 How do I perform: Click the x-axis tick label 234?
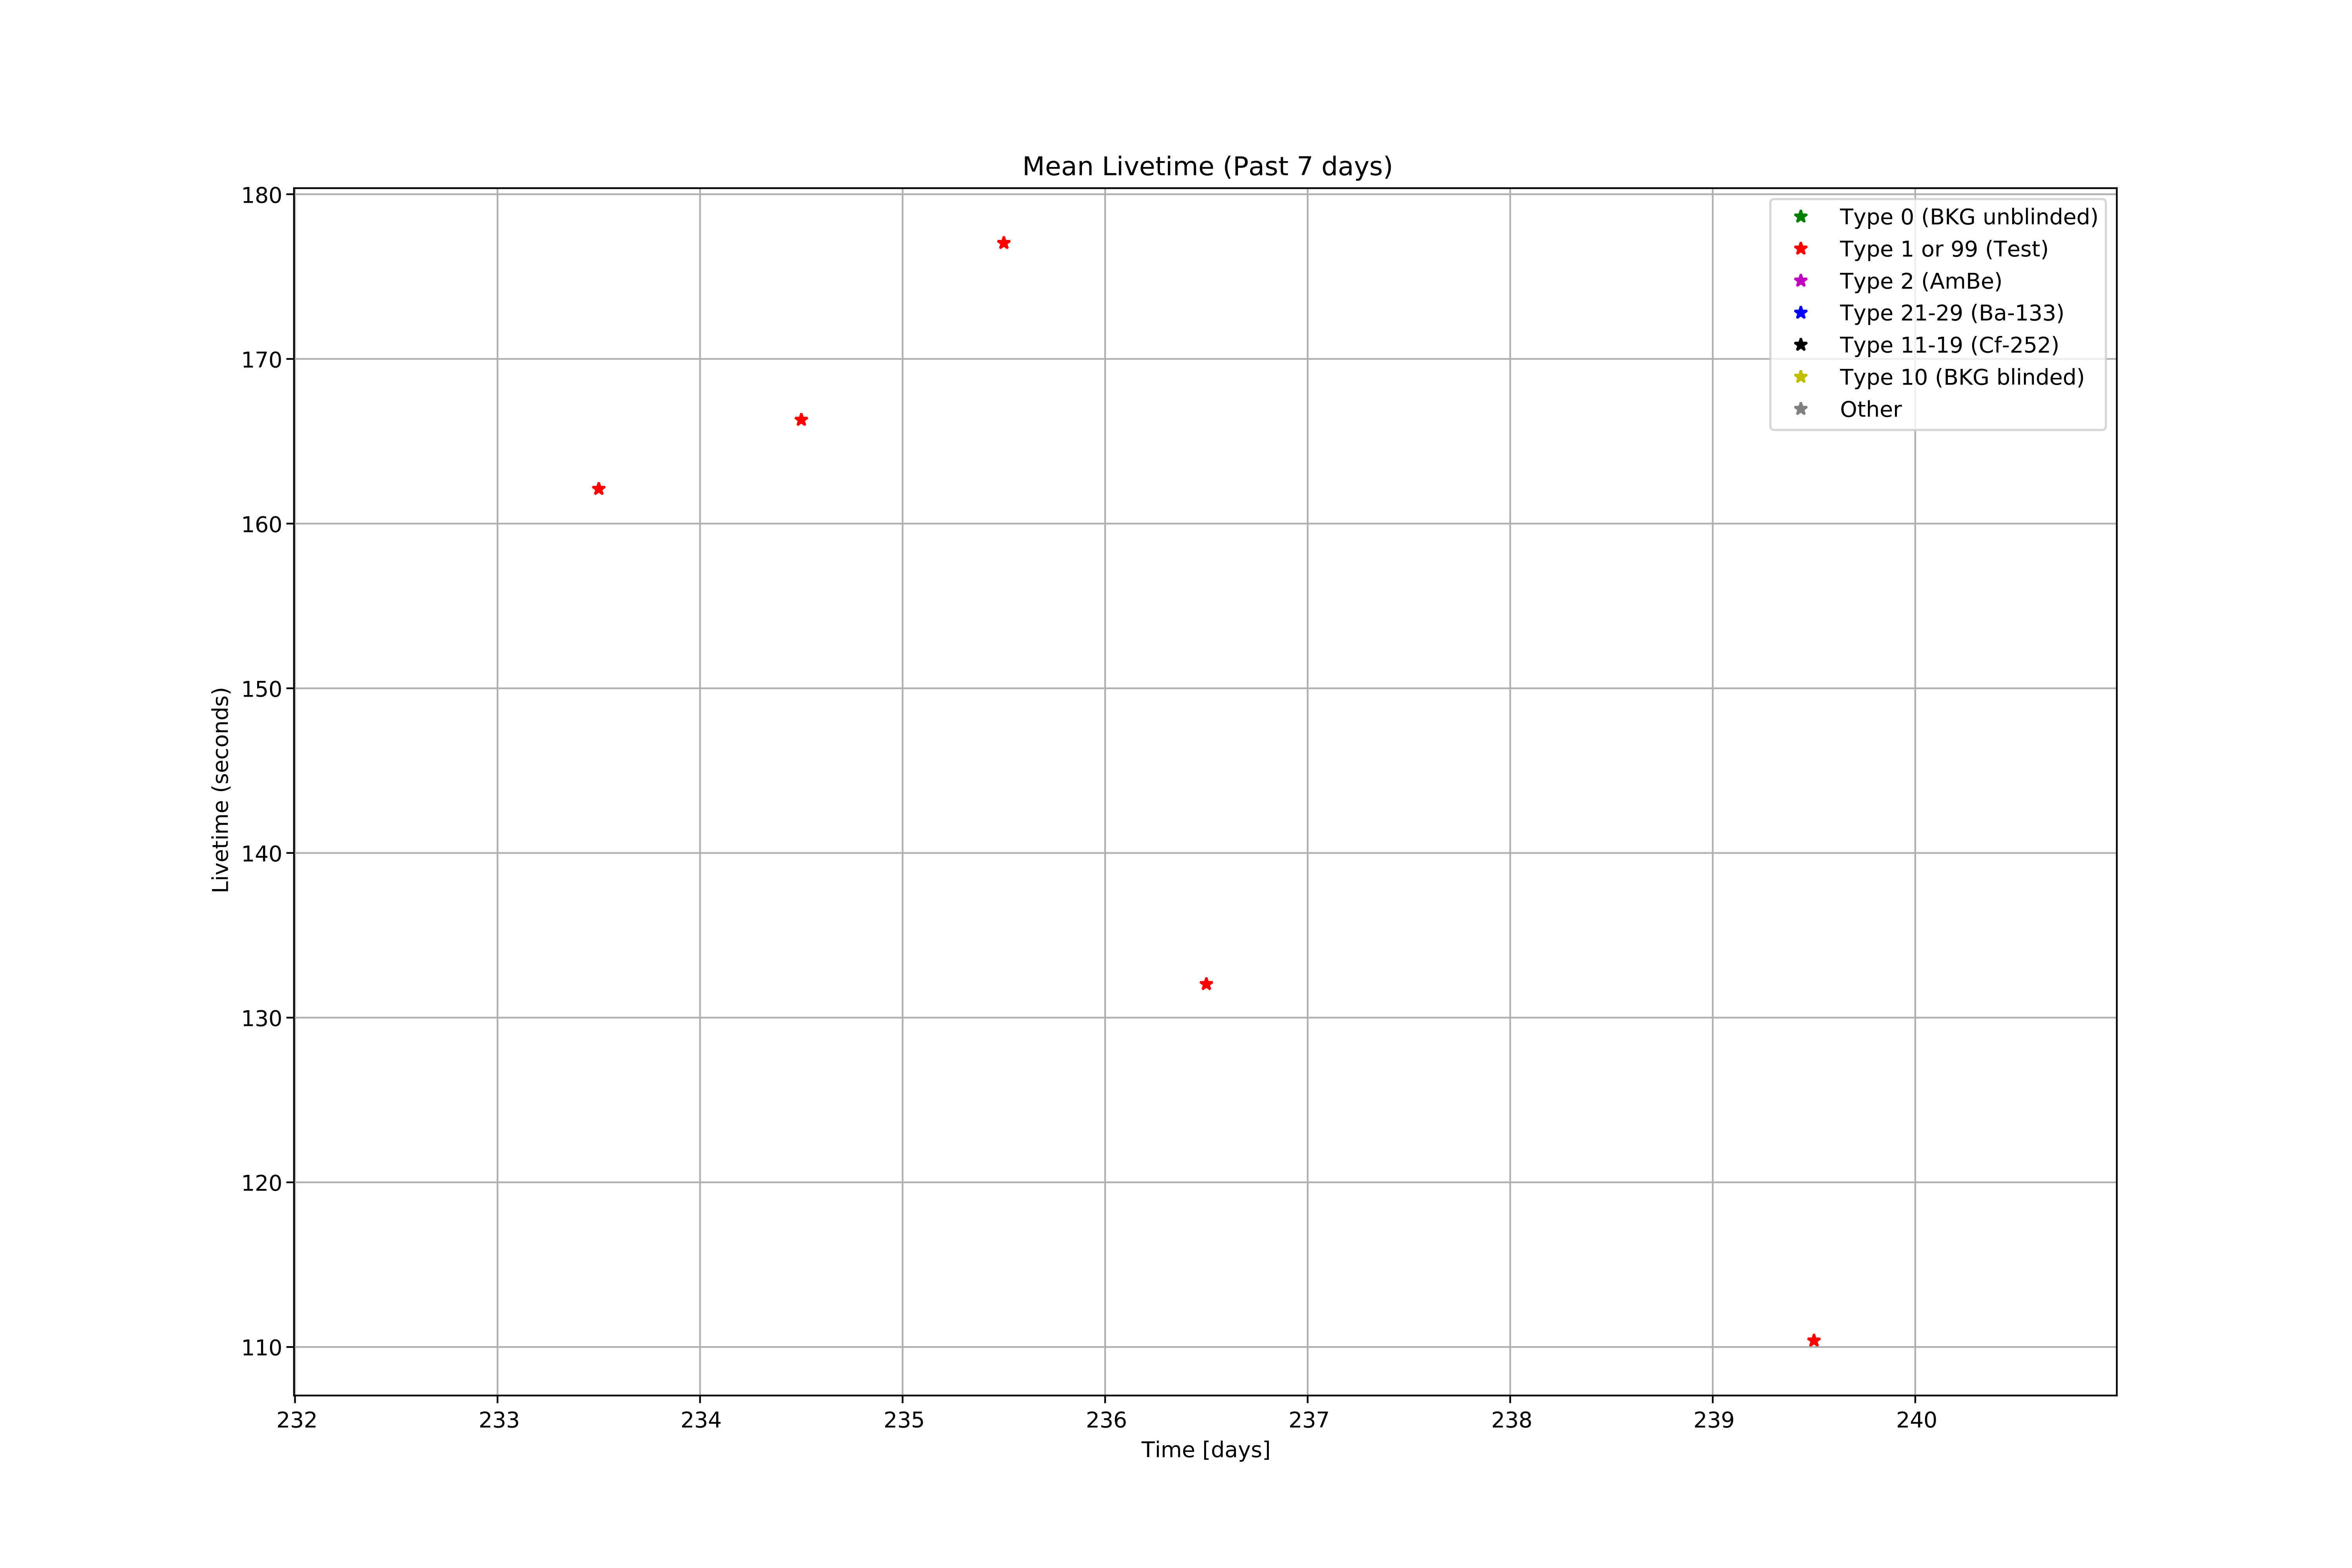701,1420
